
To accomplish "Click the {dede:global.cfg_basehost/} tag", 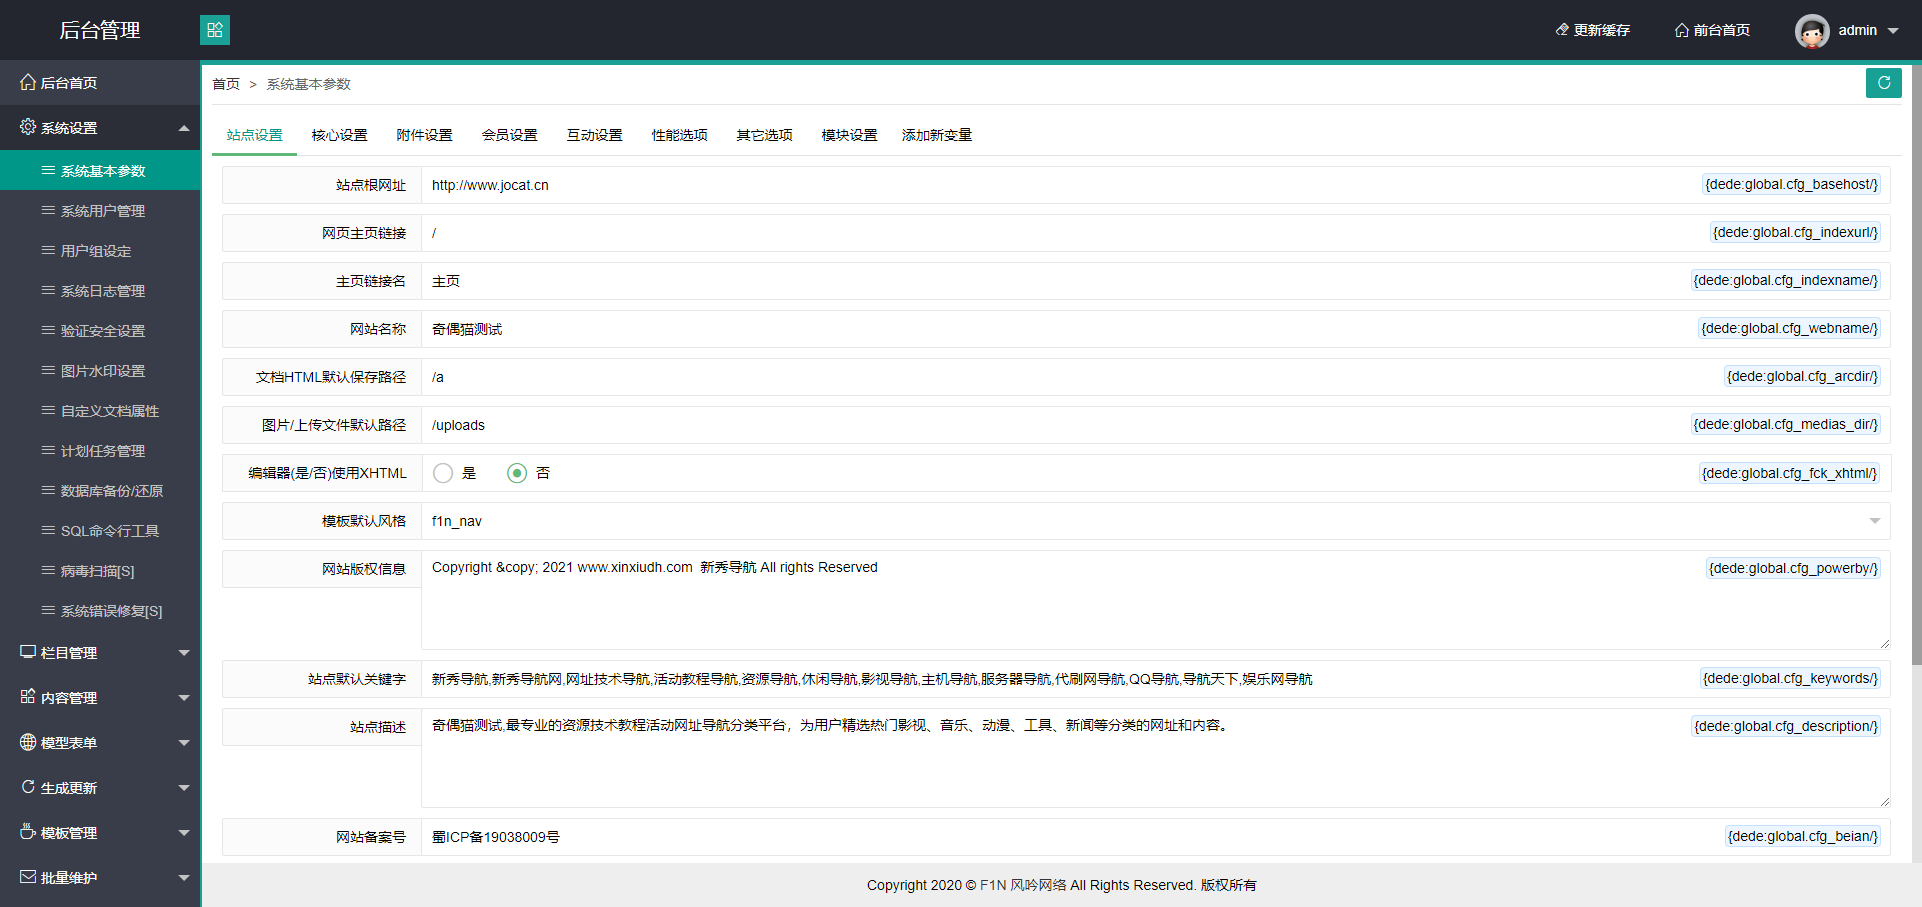I will coord(1791,184).
